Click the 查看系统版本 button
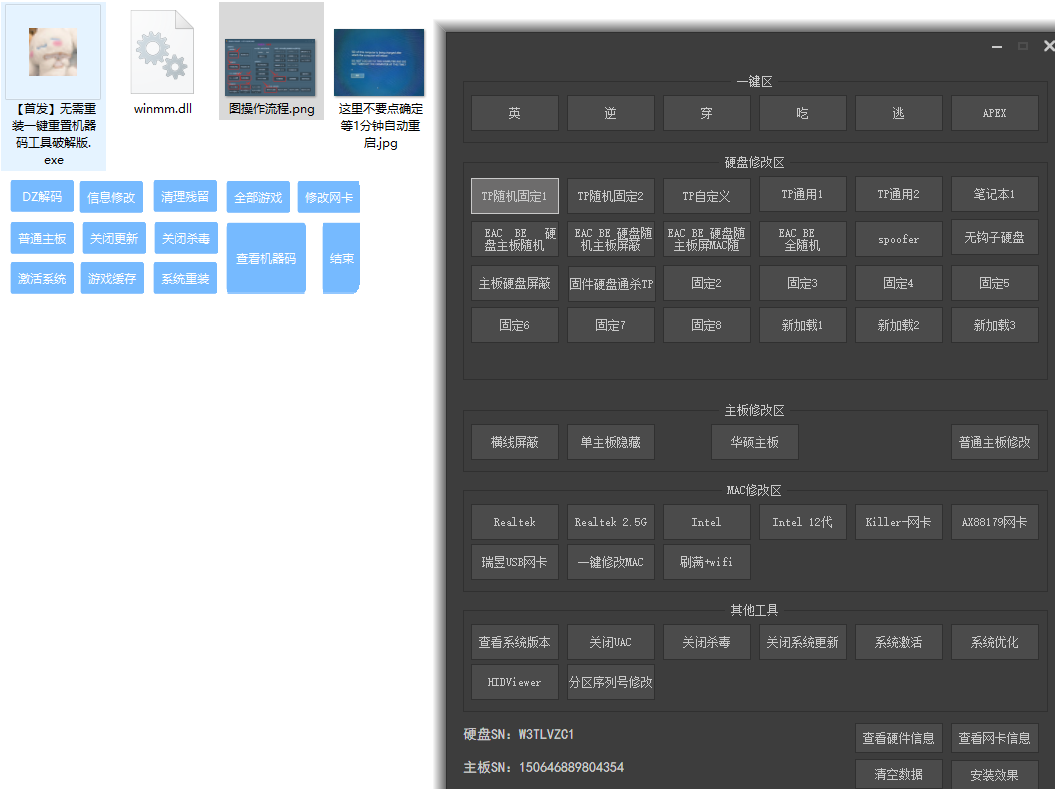 tap(514, 642)
